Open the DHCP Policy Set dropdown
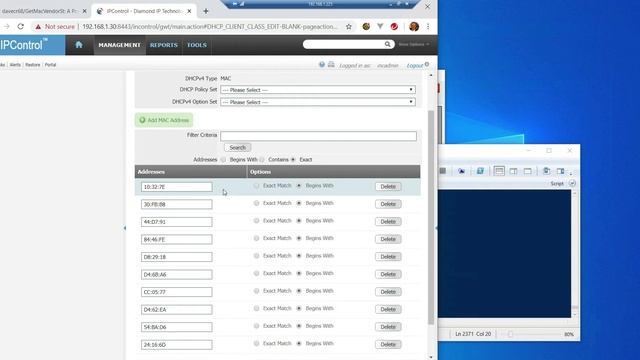This screenshot has height=360, width=640. tap(318, 89)
